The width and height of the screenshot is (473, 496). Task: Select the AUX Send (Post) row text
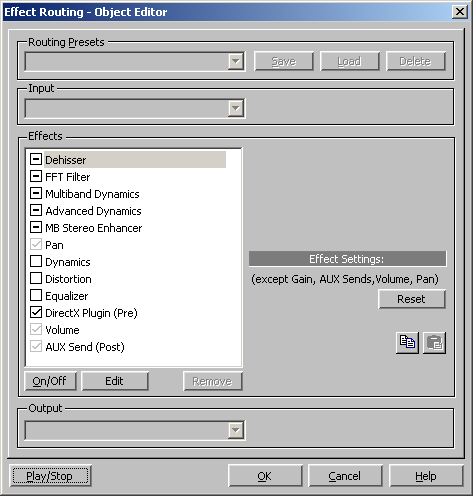(x=85, y=347)
